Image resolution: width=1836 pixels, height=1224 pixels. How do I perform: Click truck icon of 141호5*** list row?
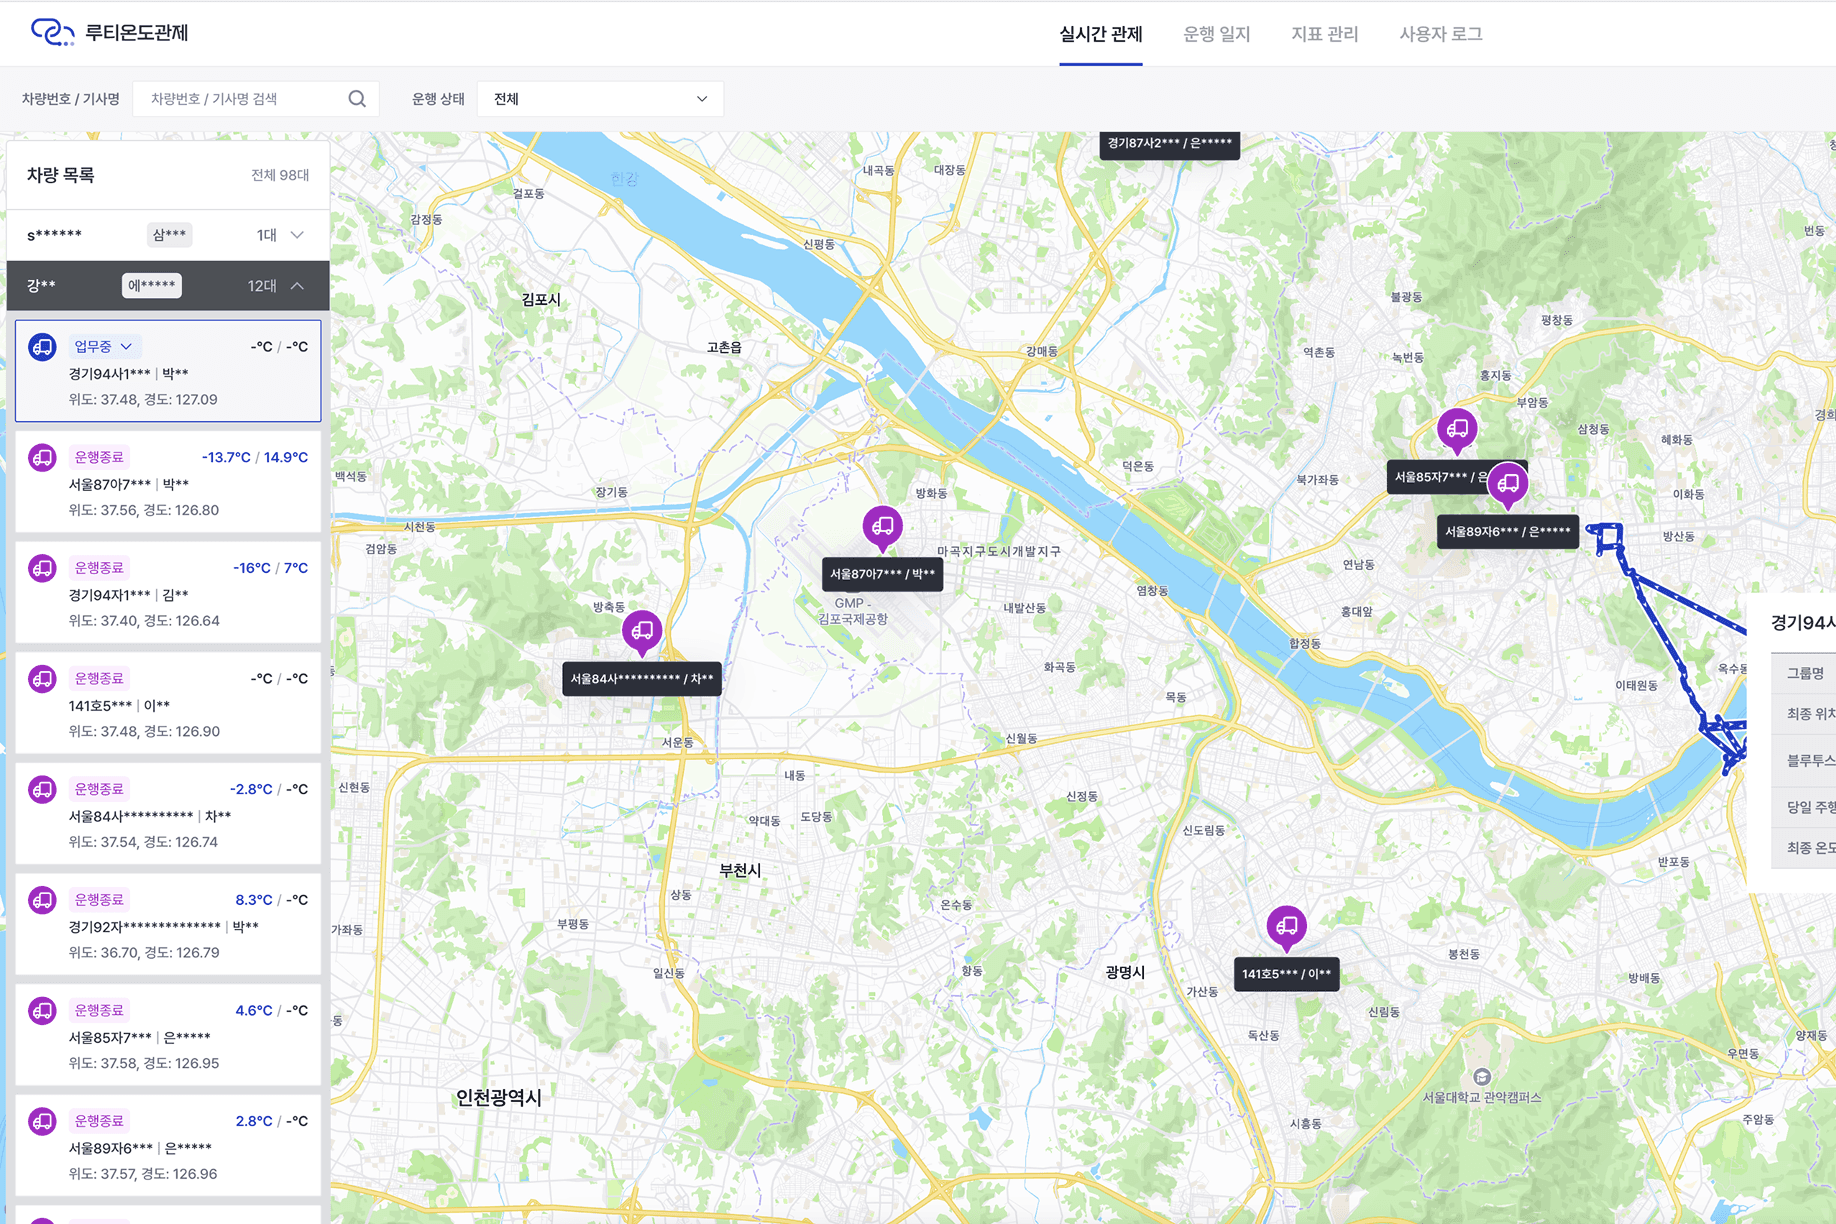(42, 679)
